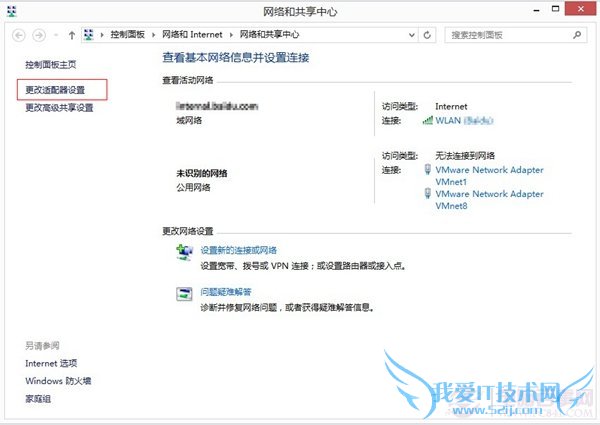Viewport: 600px width, 425px height.
Task: Click the window title bar system icon
Action: click(12, 11)
